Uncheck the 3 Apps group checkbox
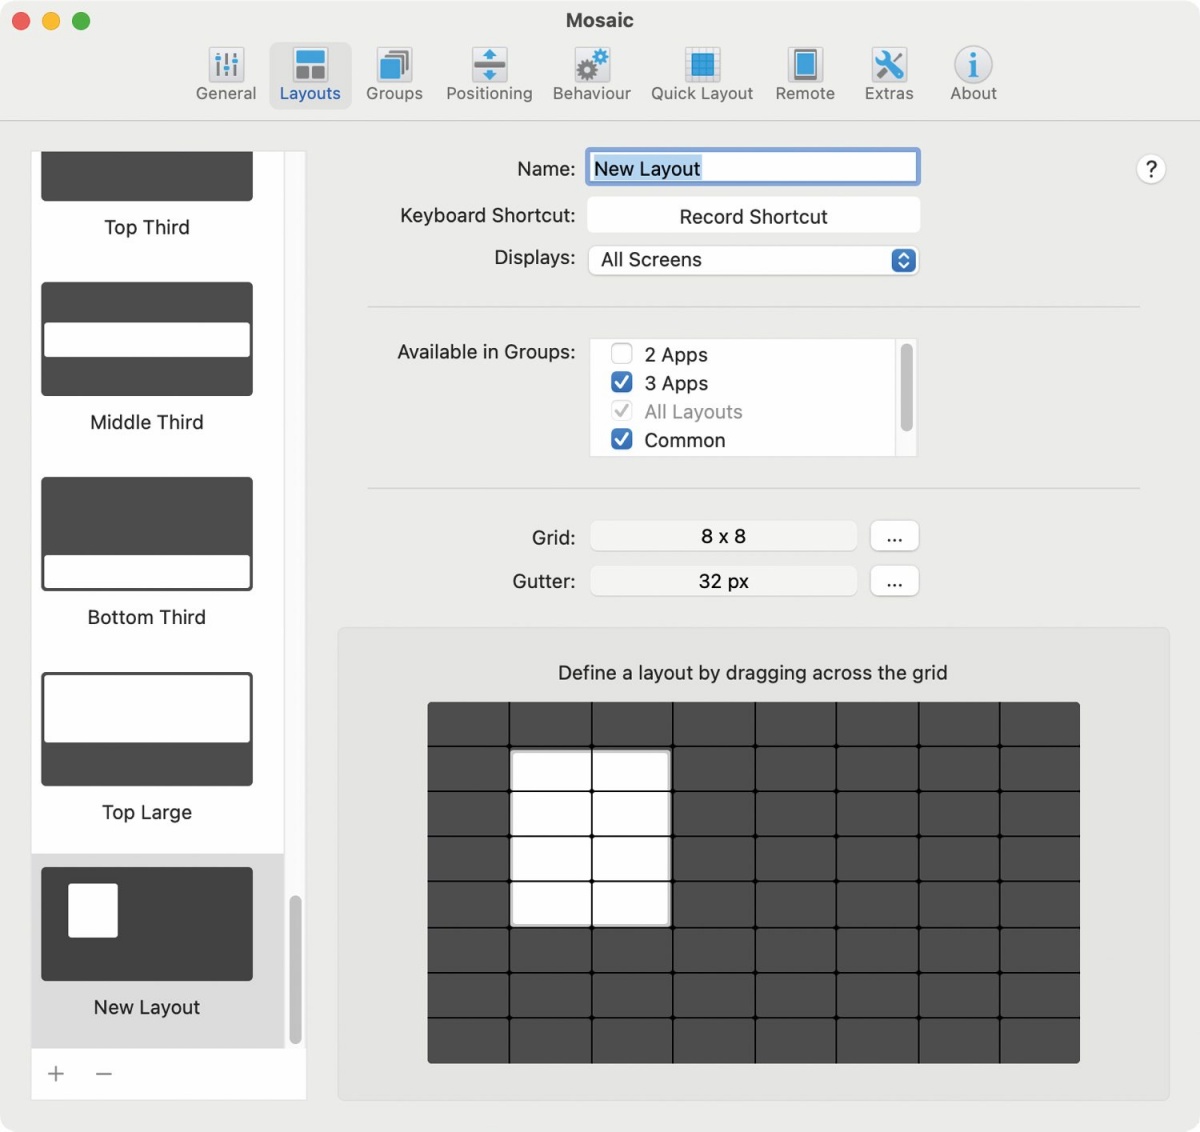The width and height of the screenshot is (1200, 1132). click(x=622, y=382)
